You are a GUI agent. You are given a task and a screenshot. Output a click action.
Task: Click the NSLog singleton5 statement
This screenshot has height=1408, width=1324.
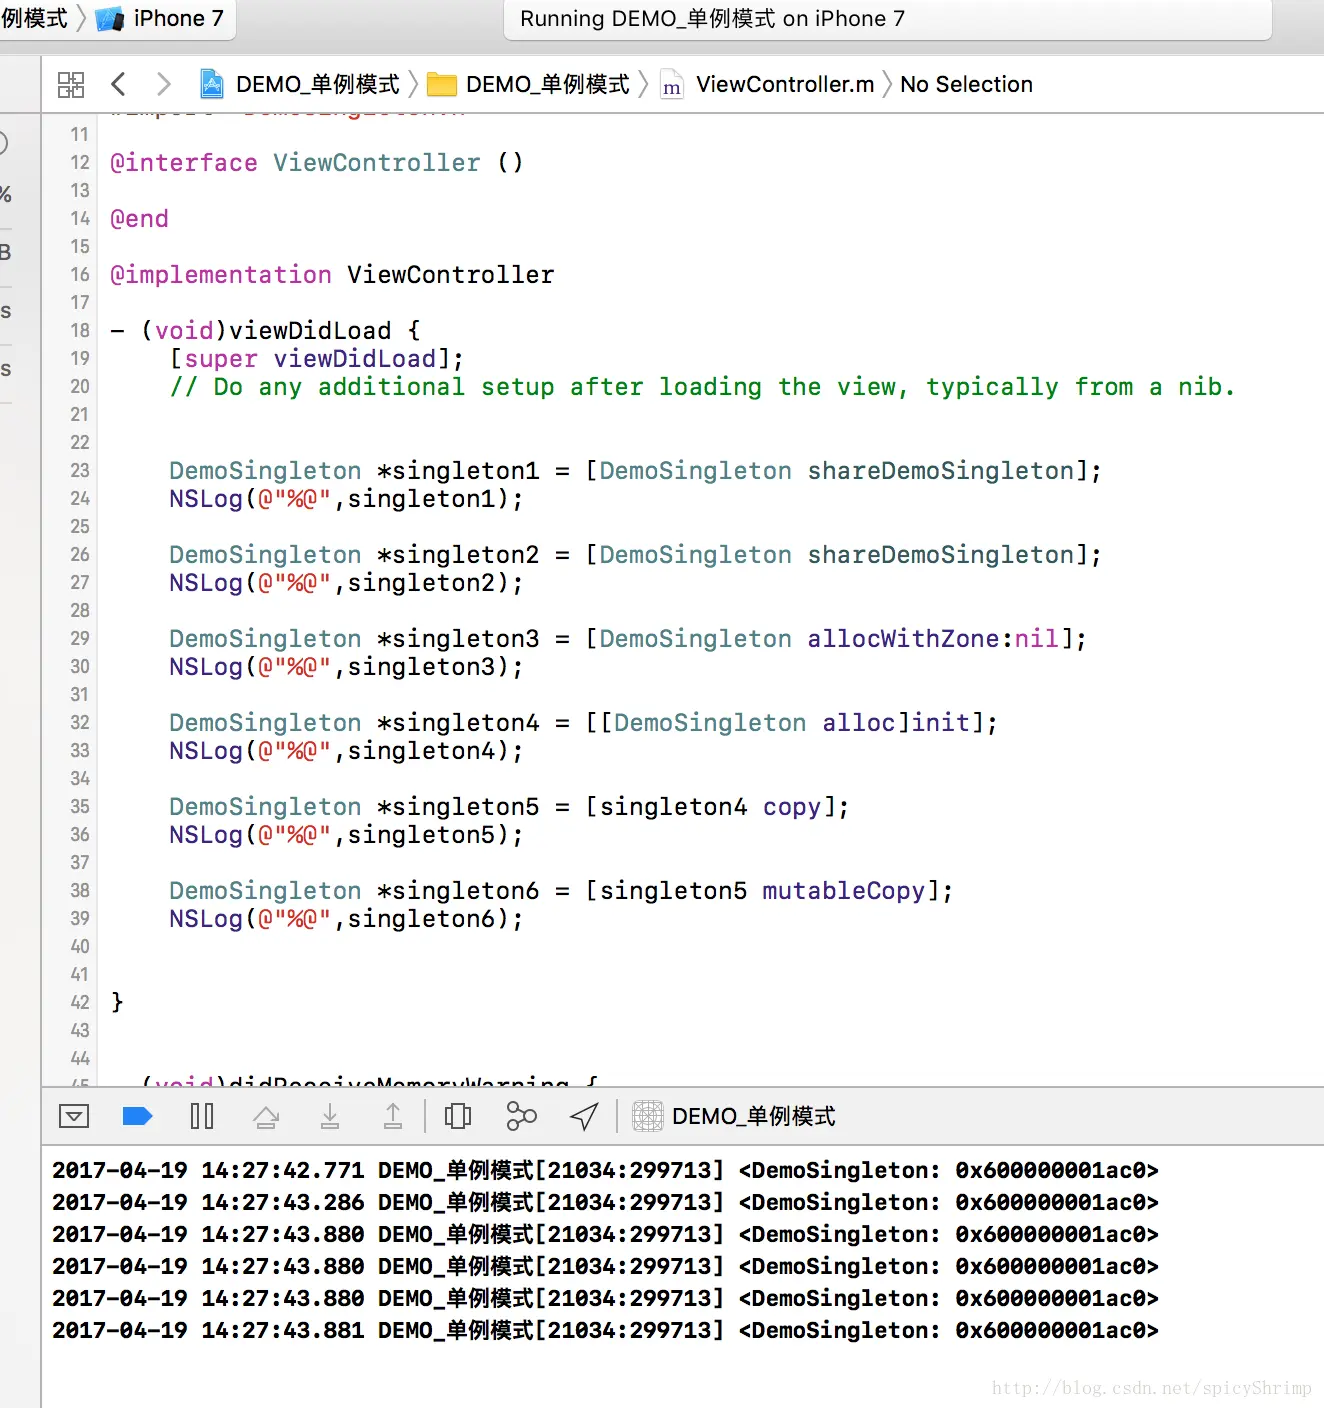(346, 834)
